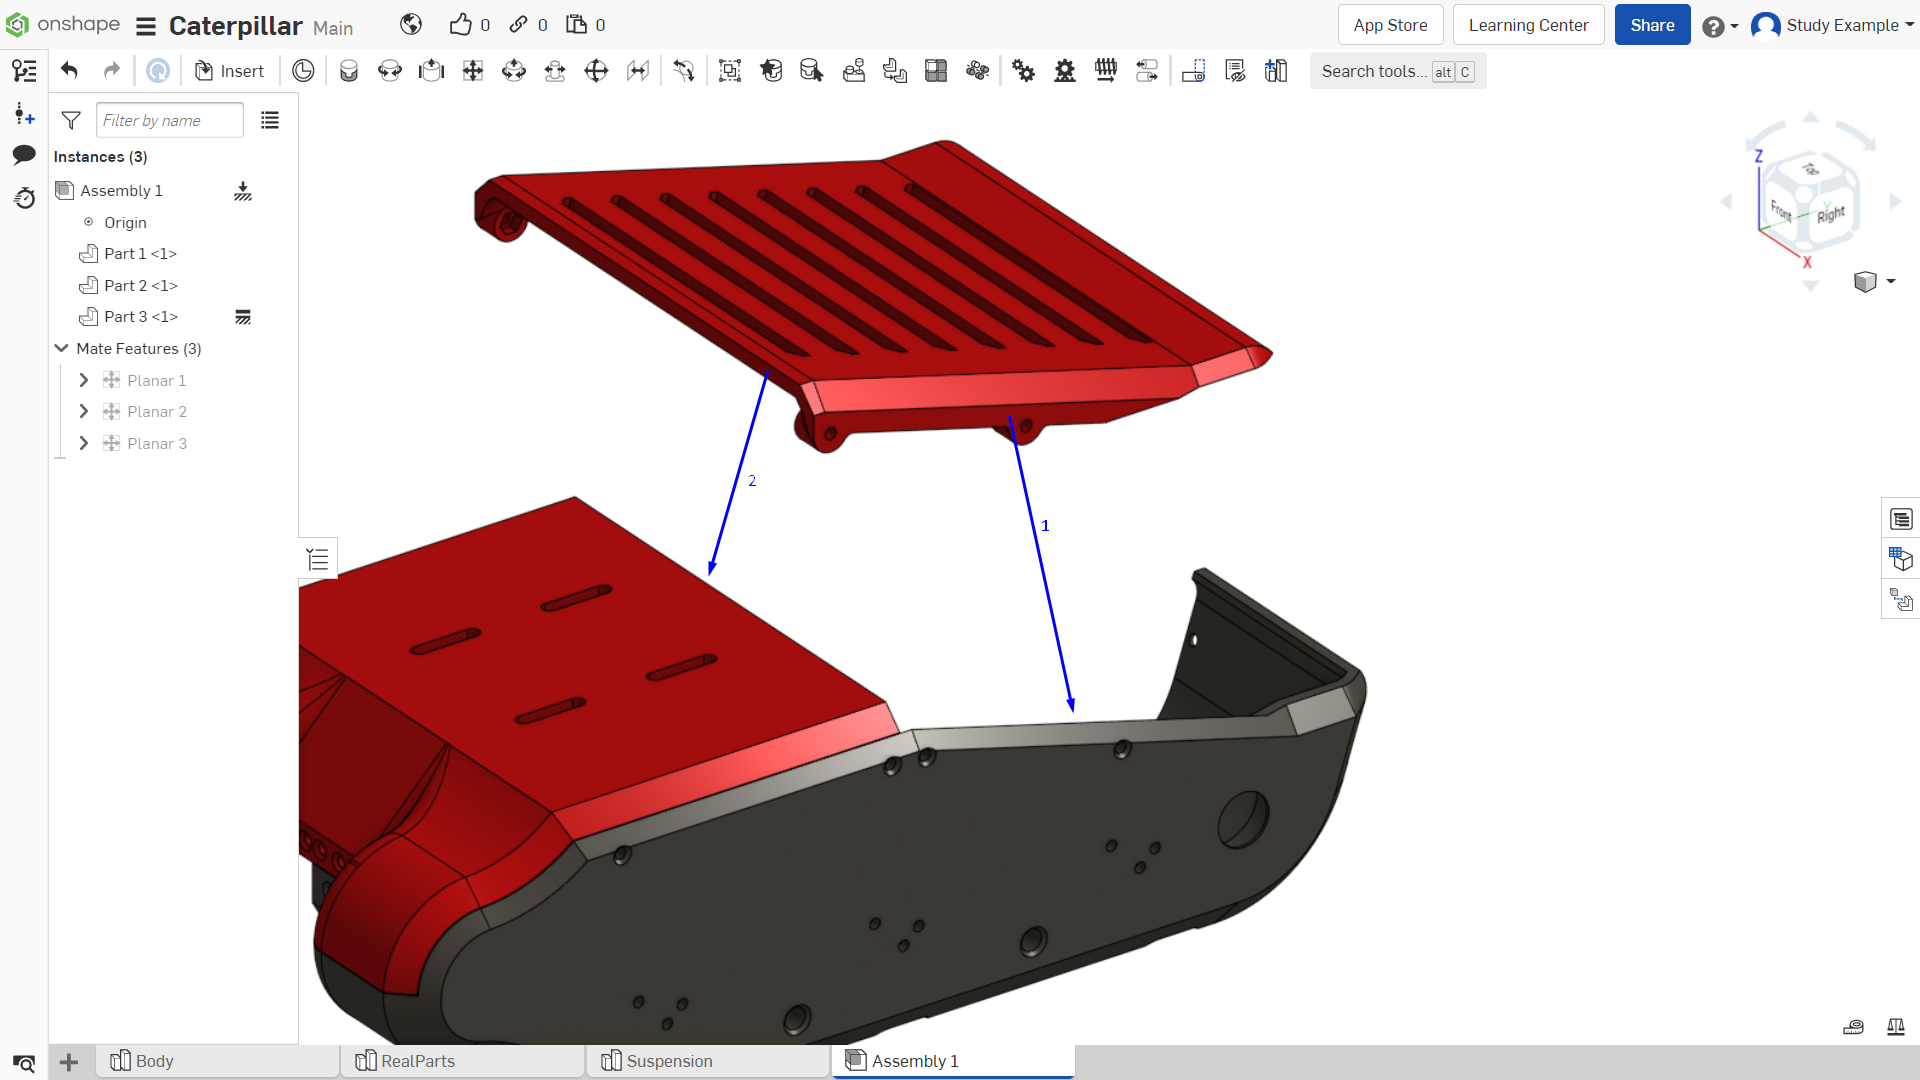
Task: Open the Comments speech bubble icon
Action: pyautogui.click(x=24, y=154)
